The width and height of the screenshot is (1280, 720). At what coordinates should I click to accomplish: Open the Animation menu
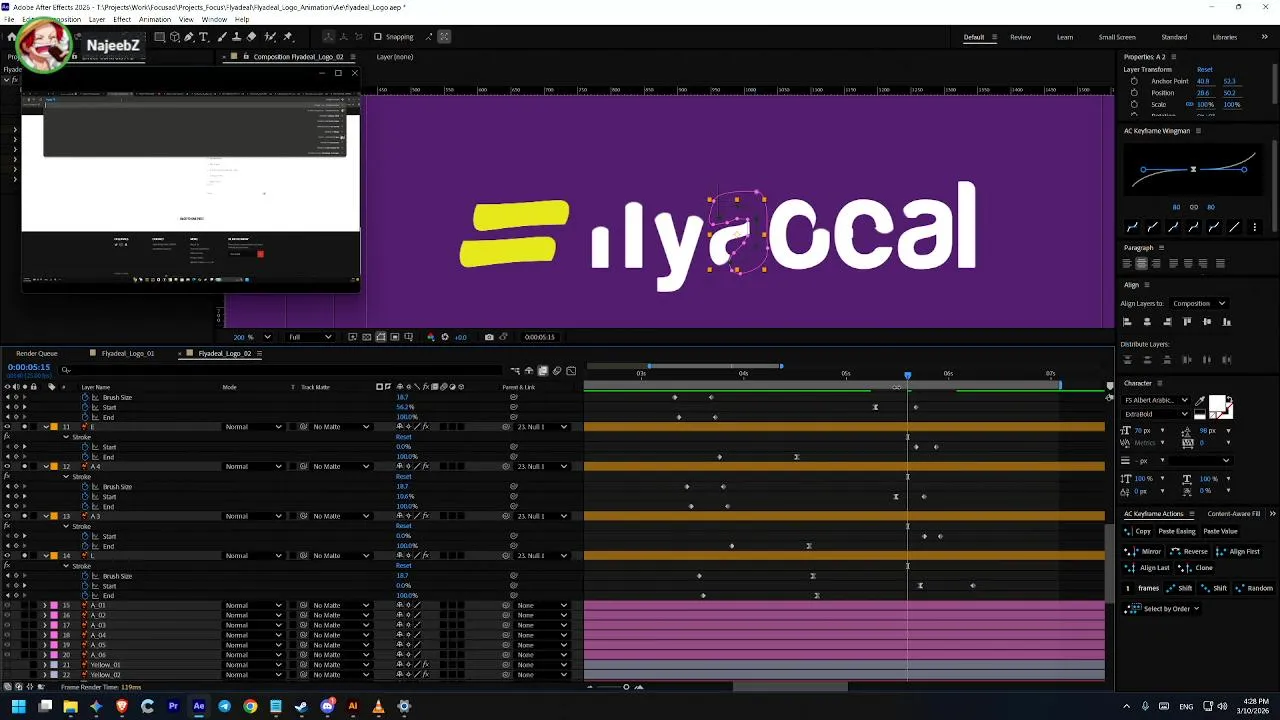coord(155,20)
